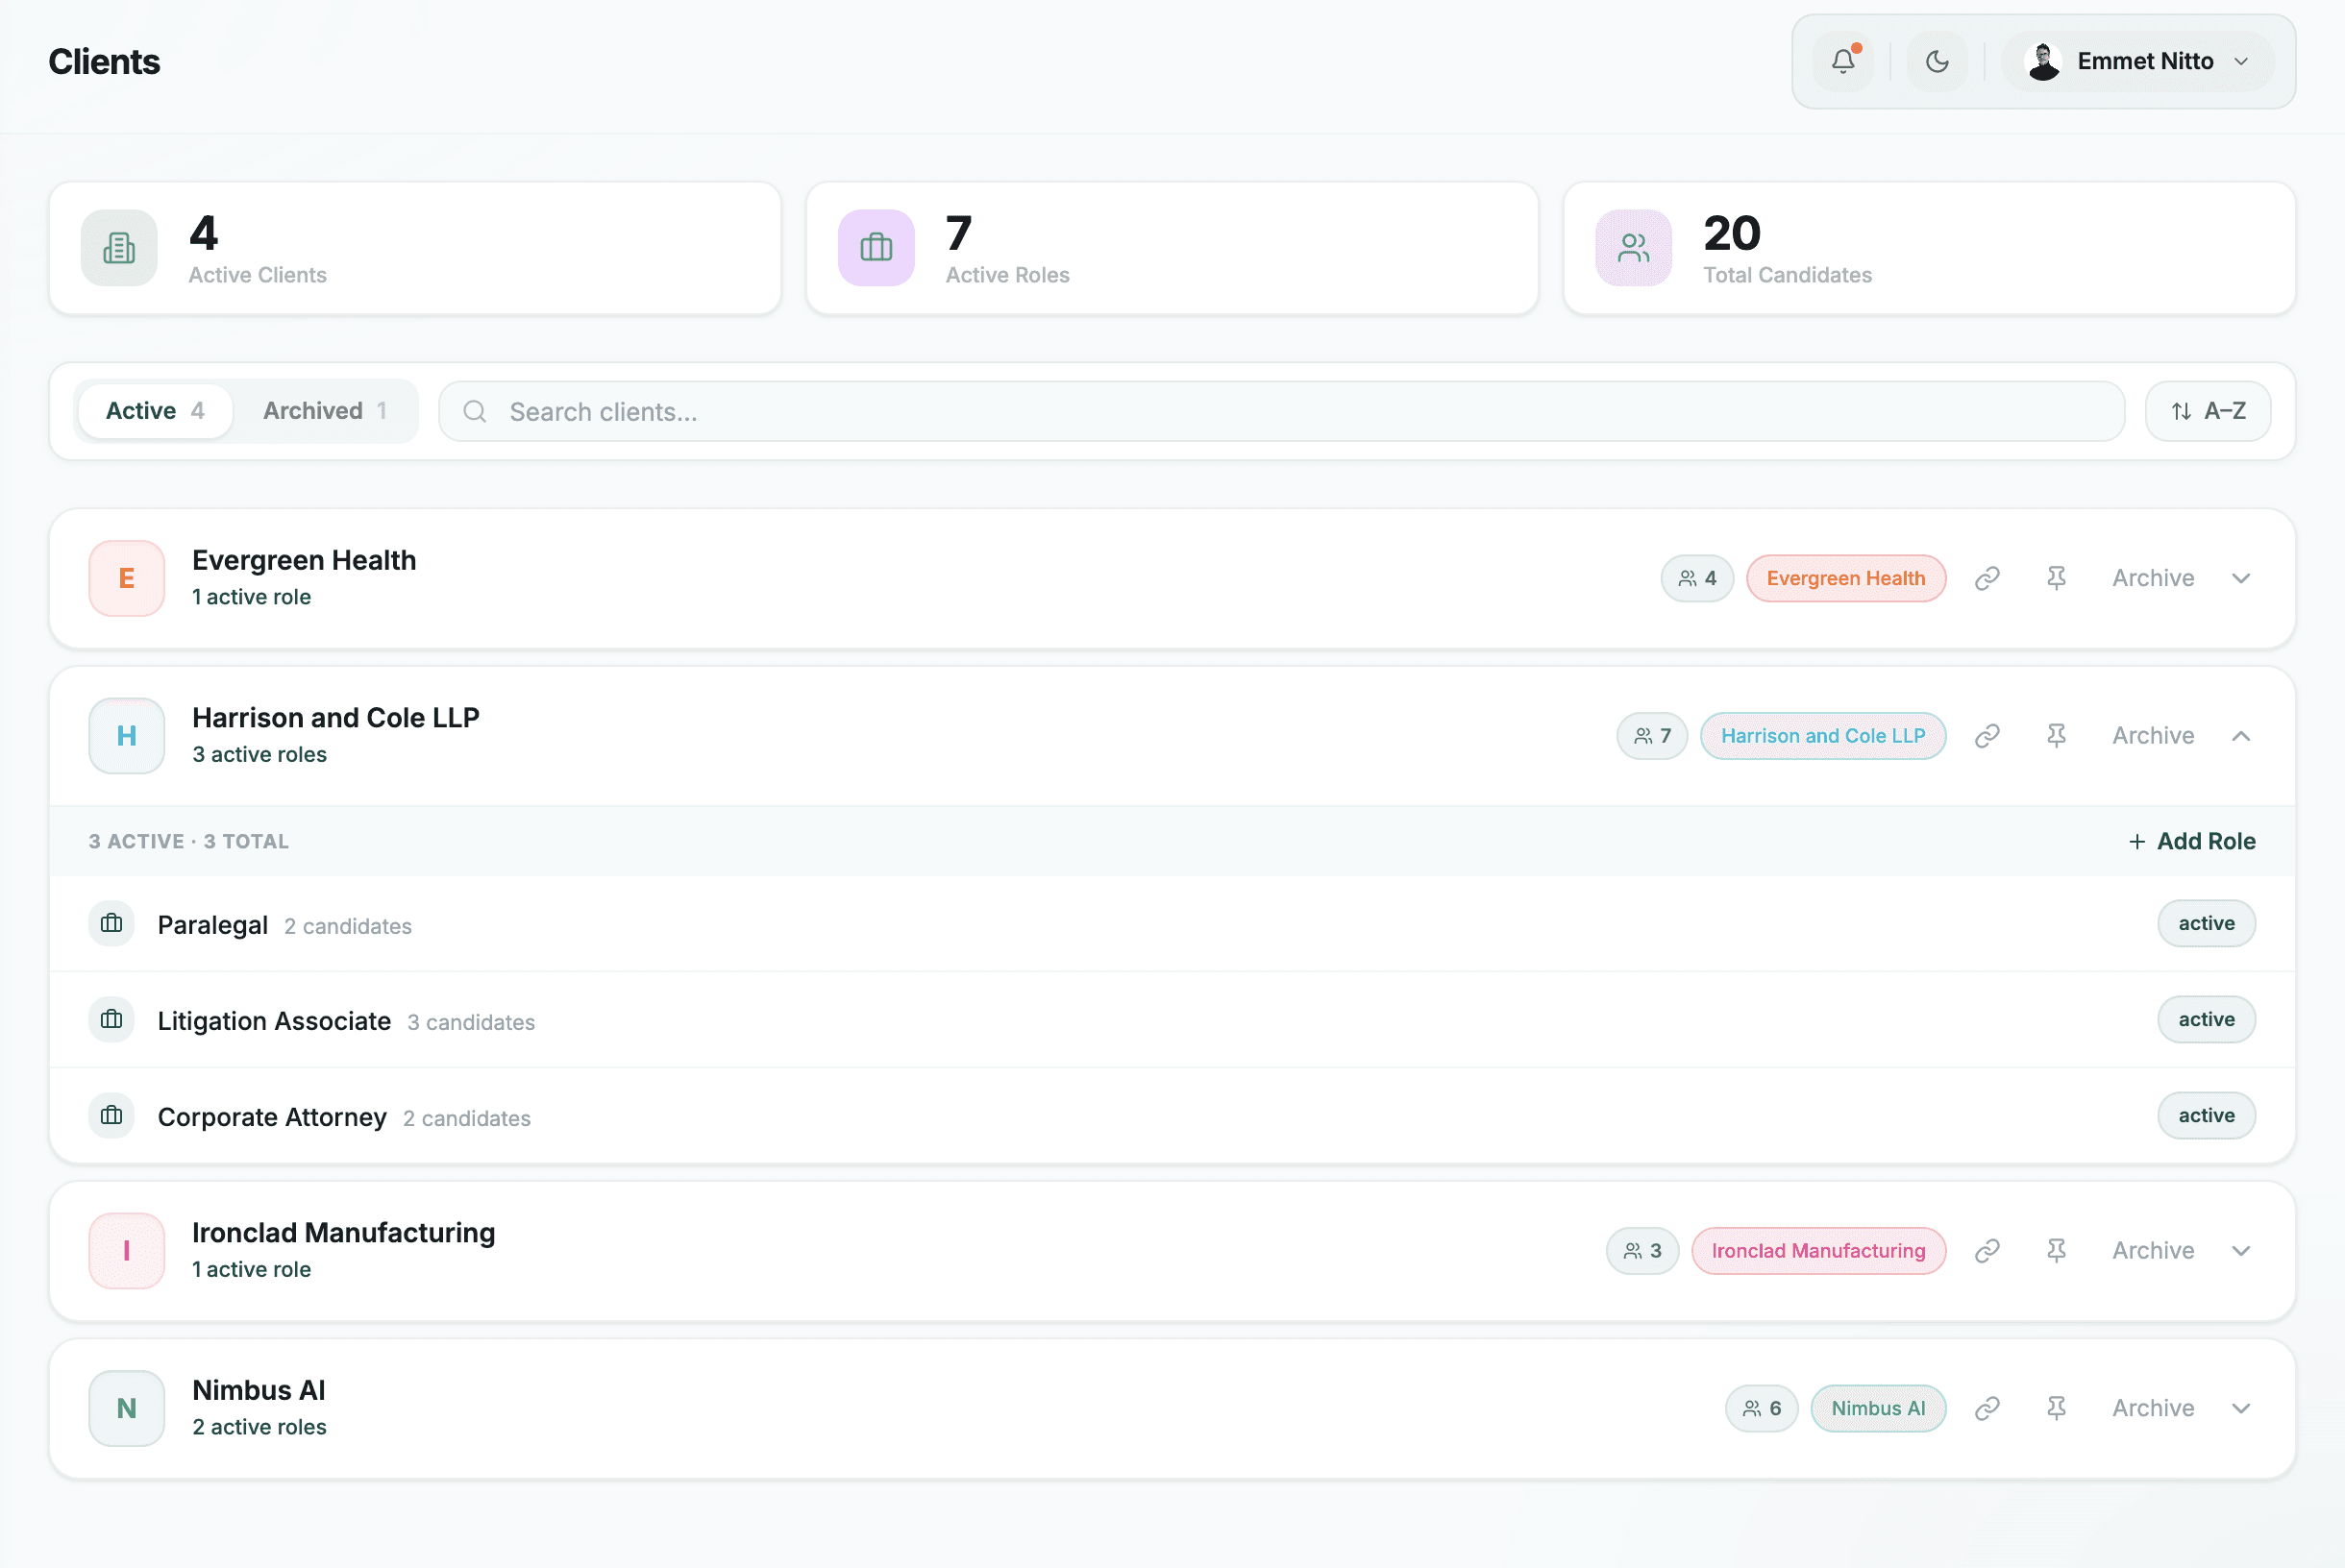Toggle the active status on Litigation Associate
This screenshot has height=1568, width=2345.
coord(2206,1019)
